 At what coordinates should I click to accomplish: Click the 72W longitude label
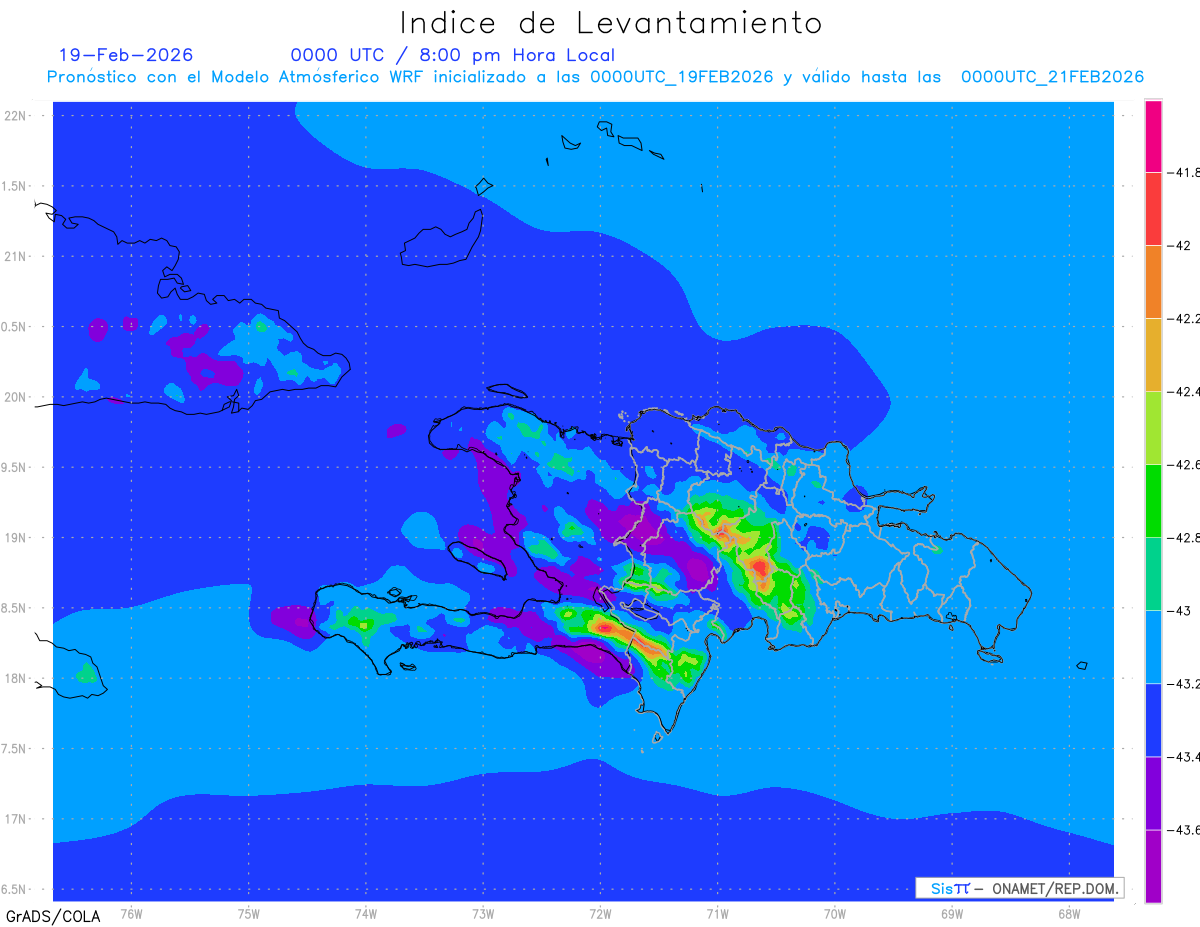(600, 914)
